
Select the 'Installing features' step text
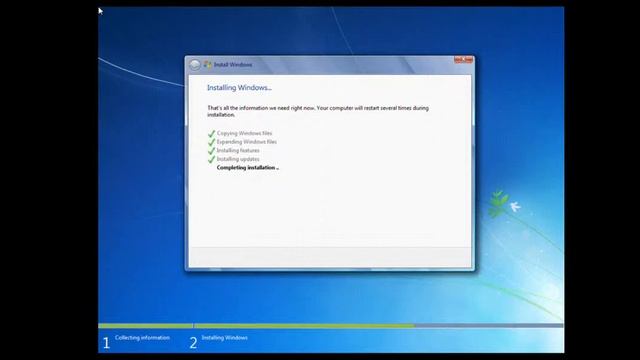pyautogui.click(x=238, y=151)
